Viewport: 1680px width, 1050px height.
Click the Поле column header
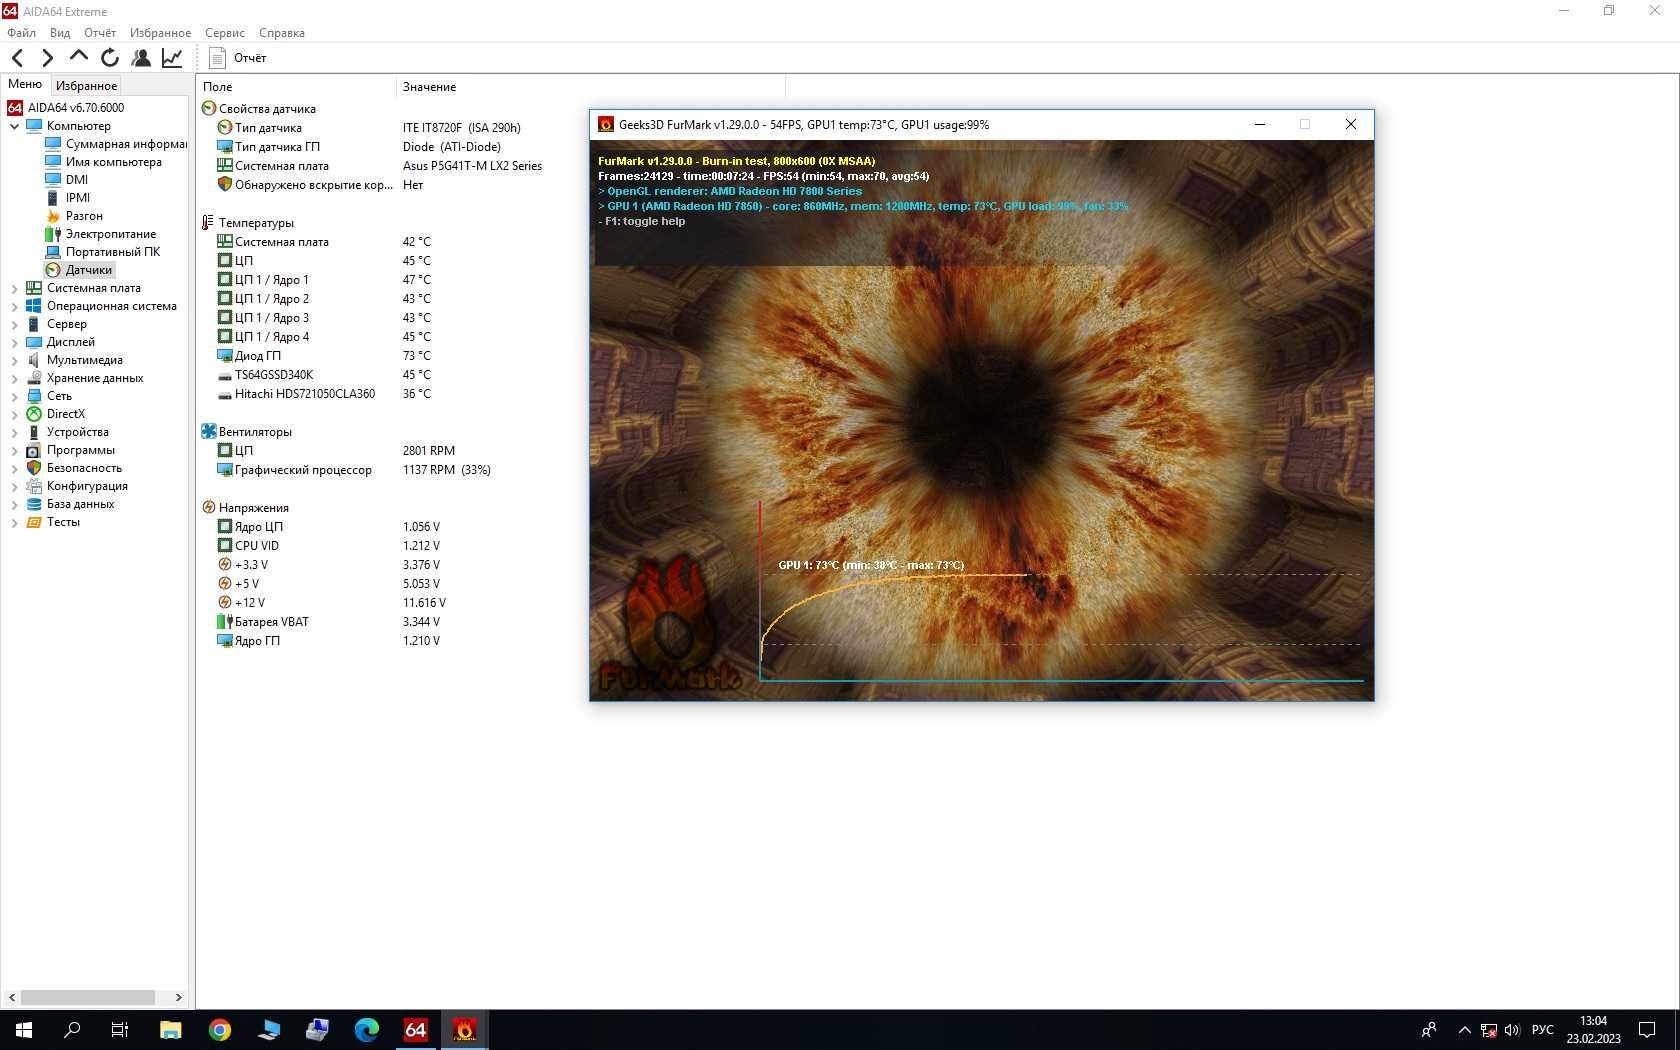click(x=296, y=87)
